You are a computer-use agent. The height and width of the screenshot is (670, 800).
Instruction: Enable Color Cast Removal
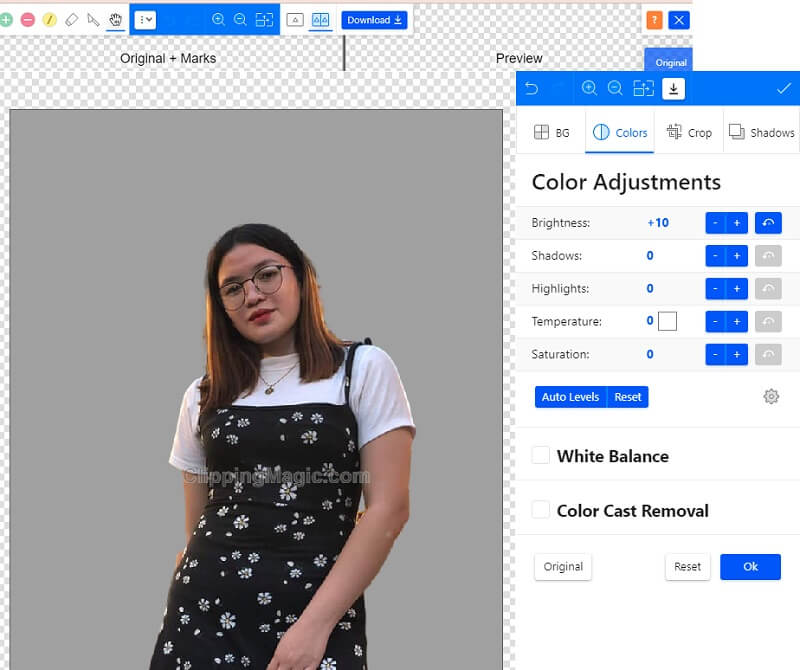pyautogui.click(x=541, y=510)
